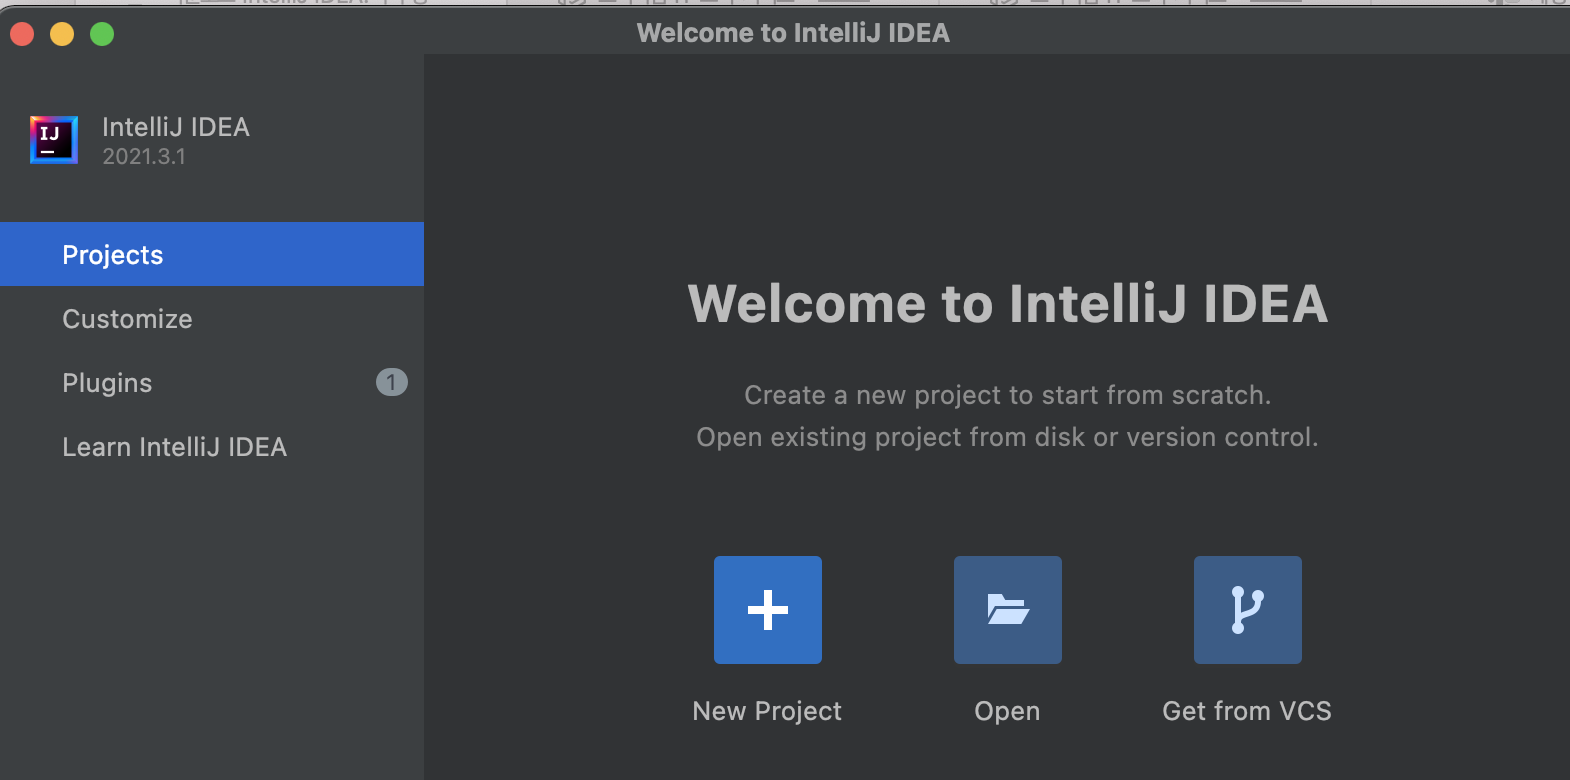Click the Open folder icon

1008,610
